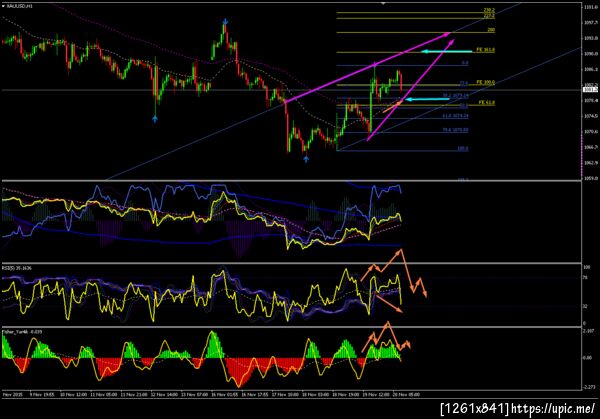Select the FE 161.8 Fibonacci expansion label

485,49
